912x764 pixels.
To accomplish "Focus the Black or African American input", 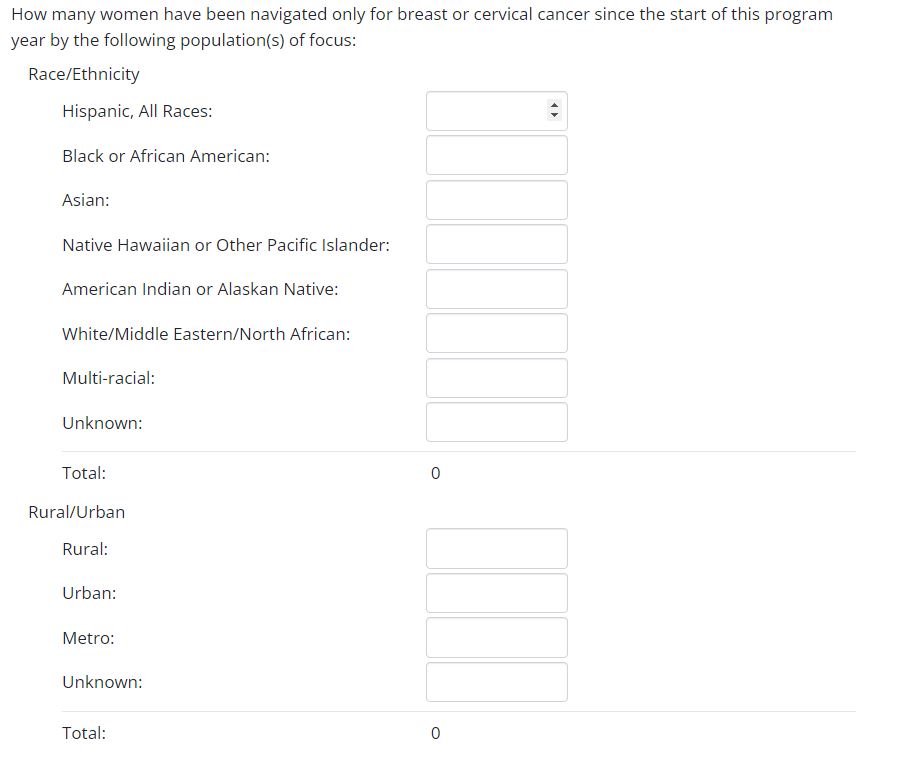I will (x=496, y=156).
